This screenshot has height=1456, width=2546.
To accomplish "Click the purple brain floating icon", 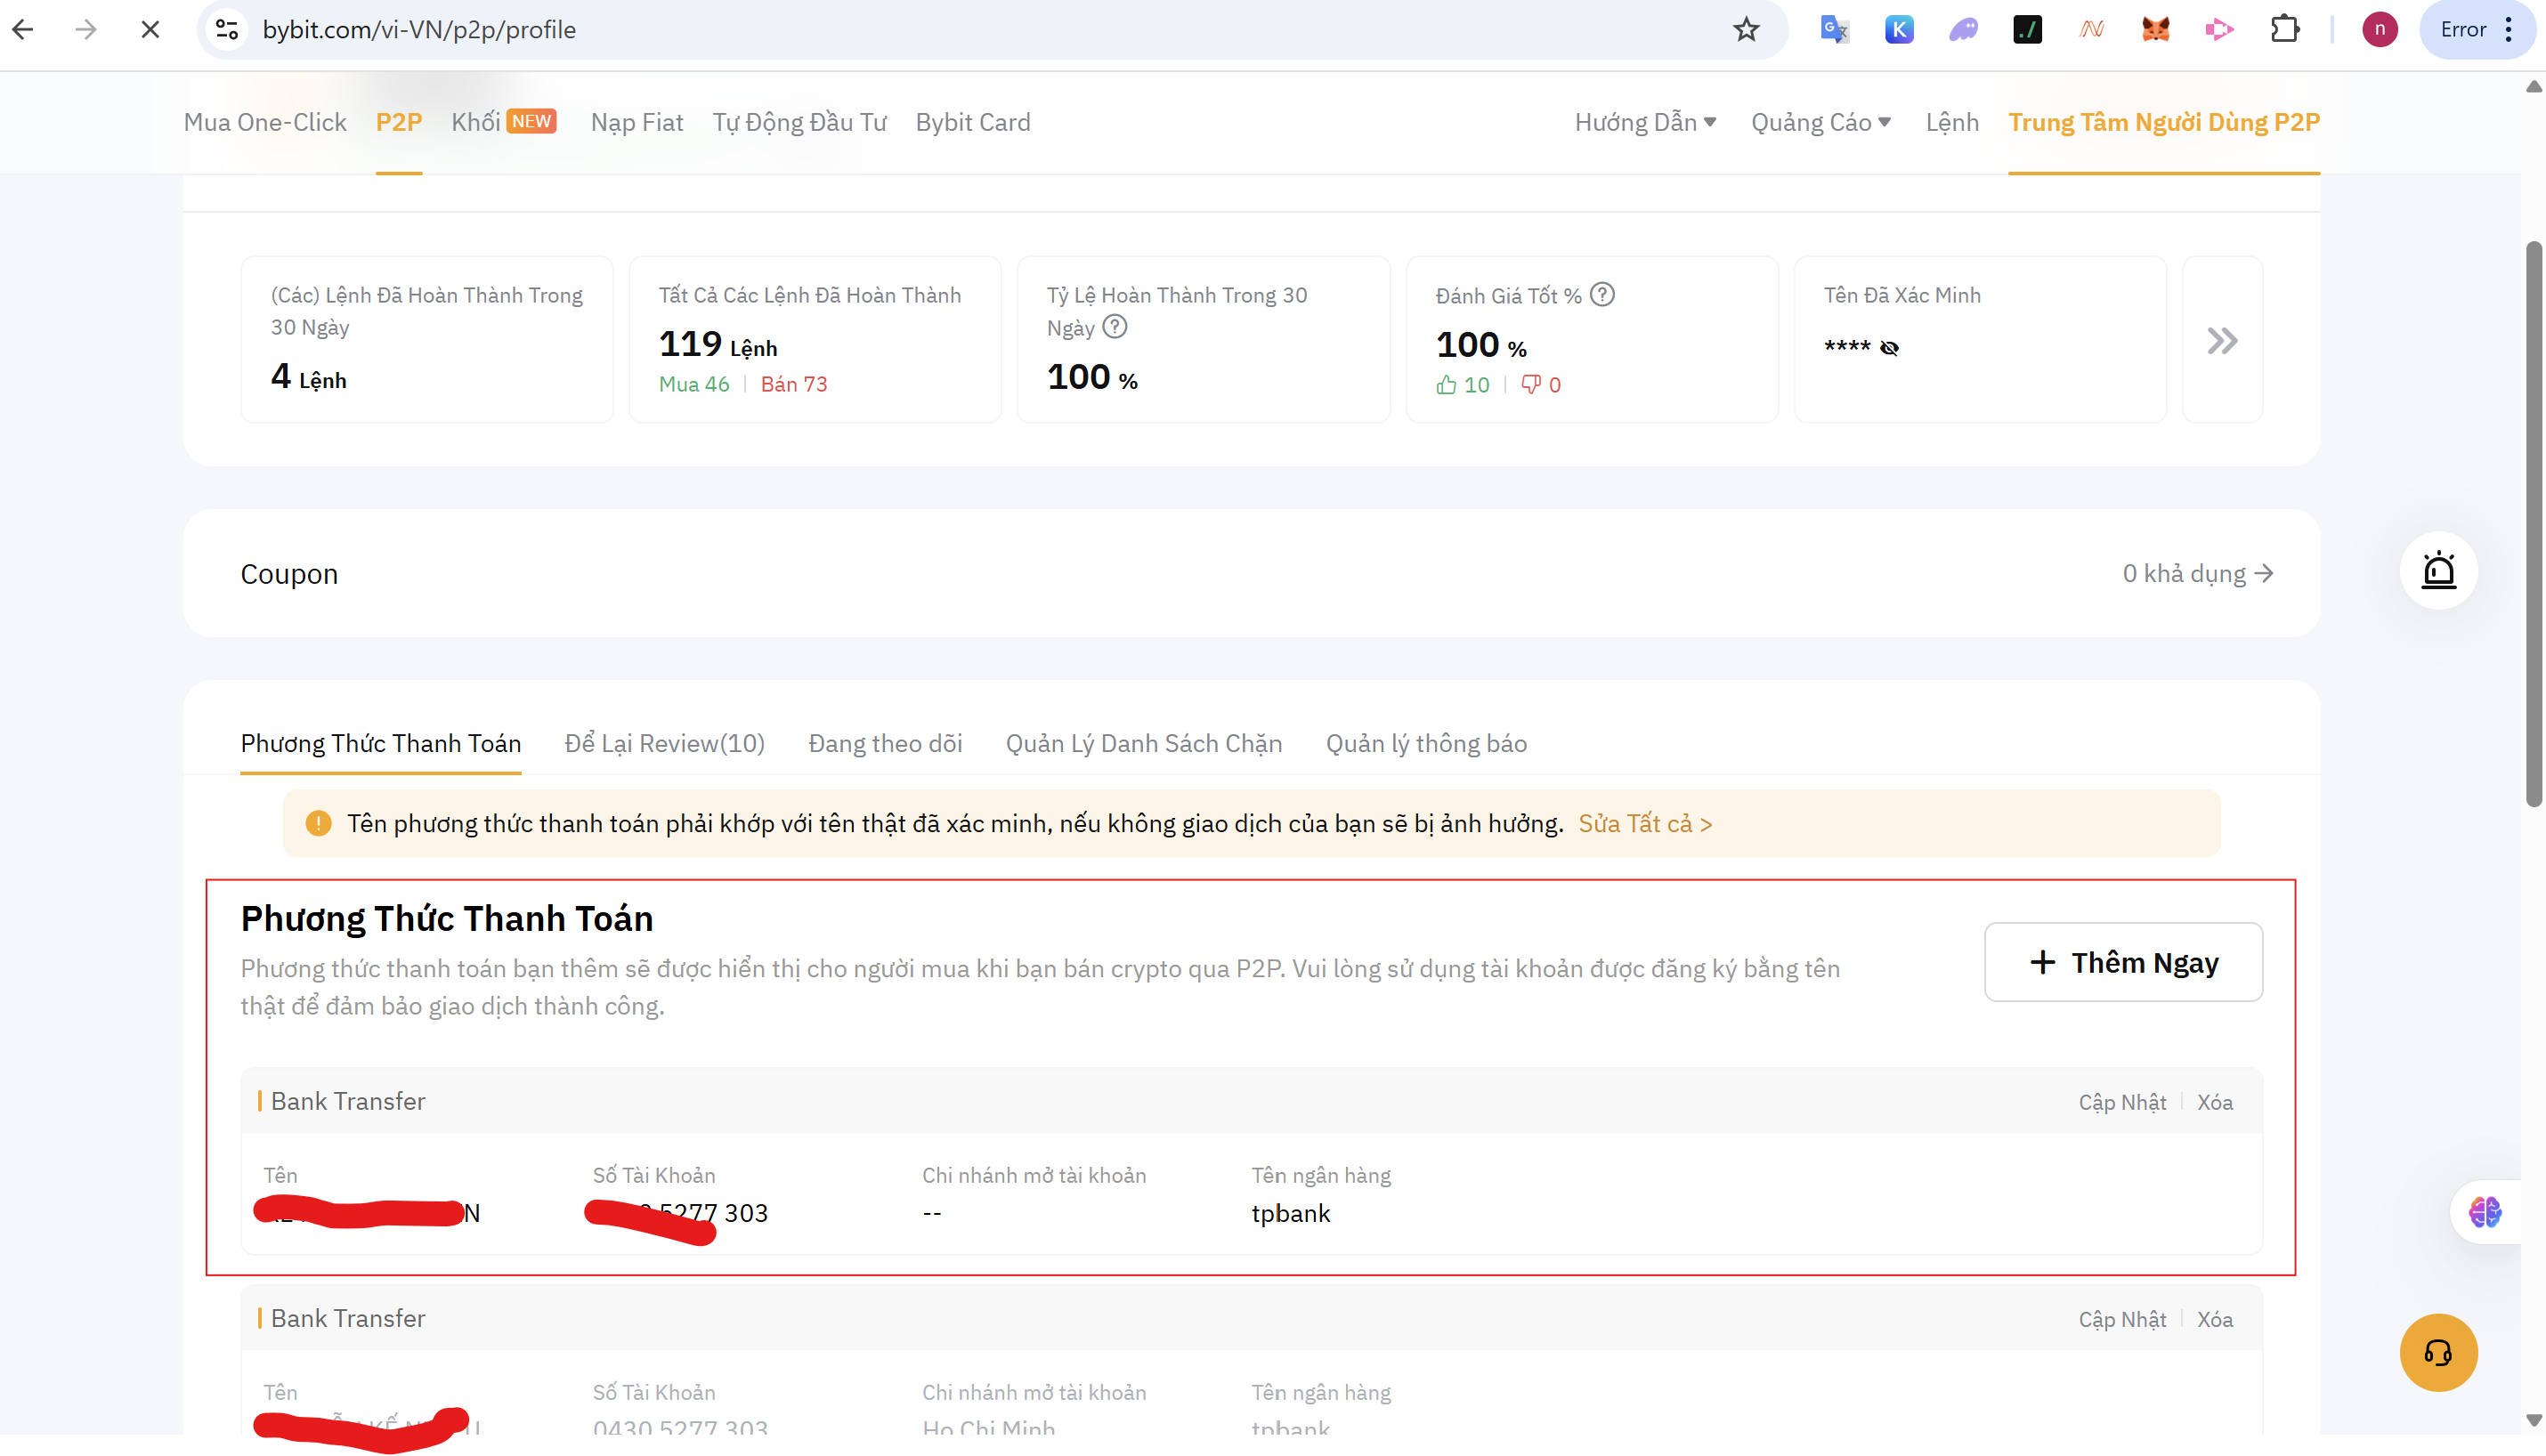I will [2484, 1212].
